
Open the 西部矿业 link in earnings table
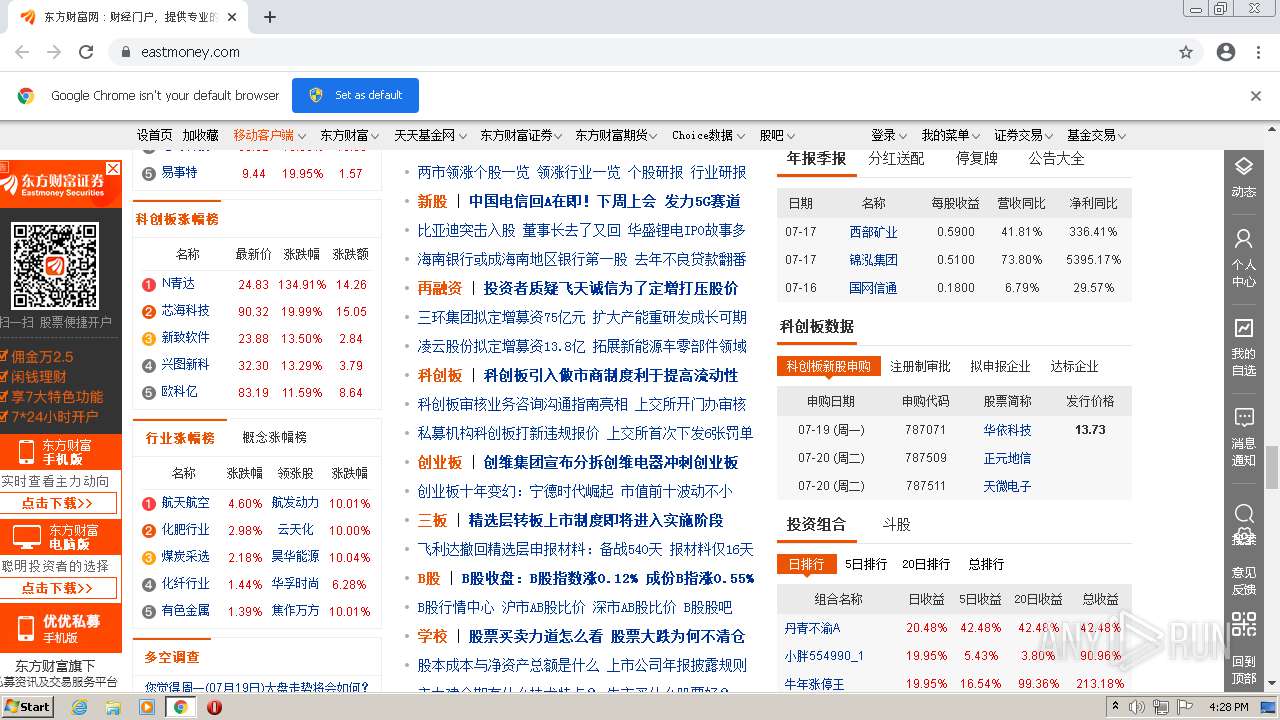(x=874, y=232)
